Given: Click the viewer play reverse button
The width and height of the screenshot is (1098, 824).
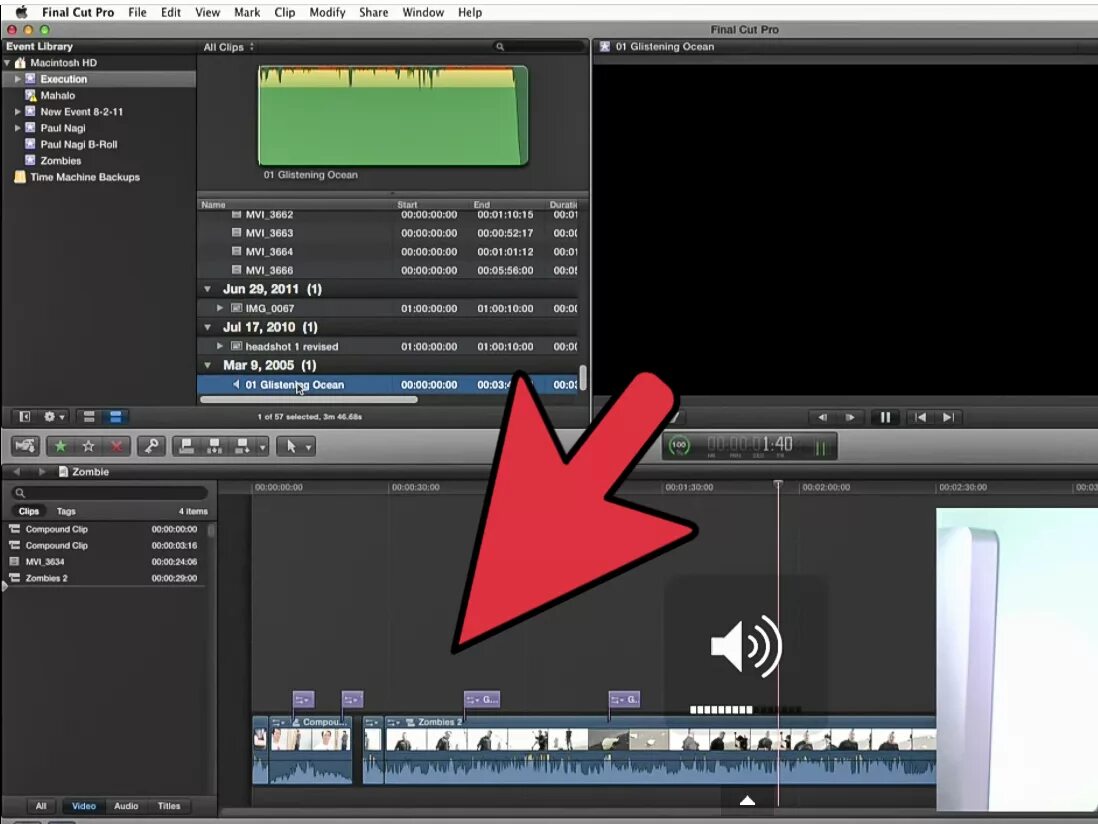Looking at the screenshot, I should pyautogui.click(x=823, y=417).
